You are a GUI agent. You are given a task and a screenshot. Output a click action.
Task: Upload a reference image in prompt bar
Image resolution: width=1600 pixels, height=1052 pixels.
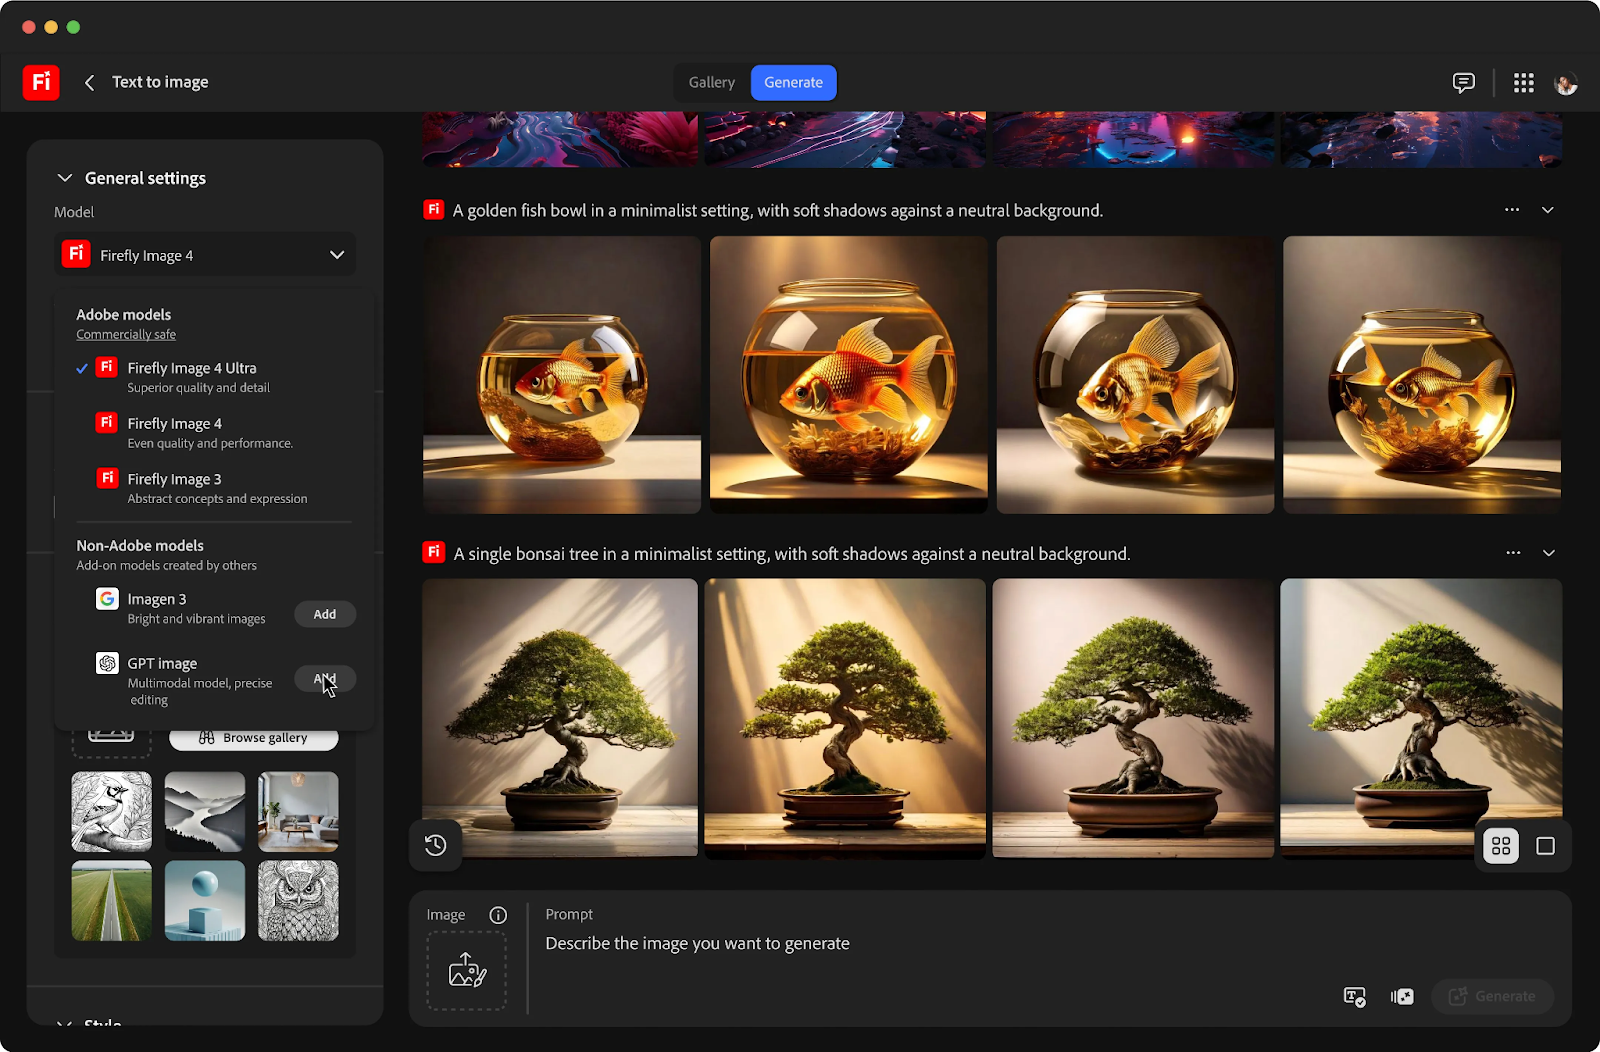click(x=467, y=970)
